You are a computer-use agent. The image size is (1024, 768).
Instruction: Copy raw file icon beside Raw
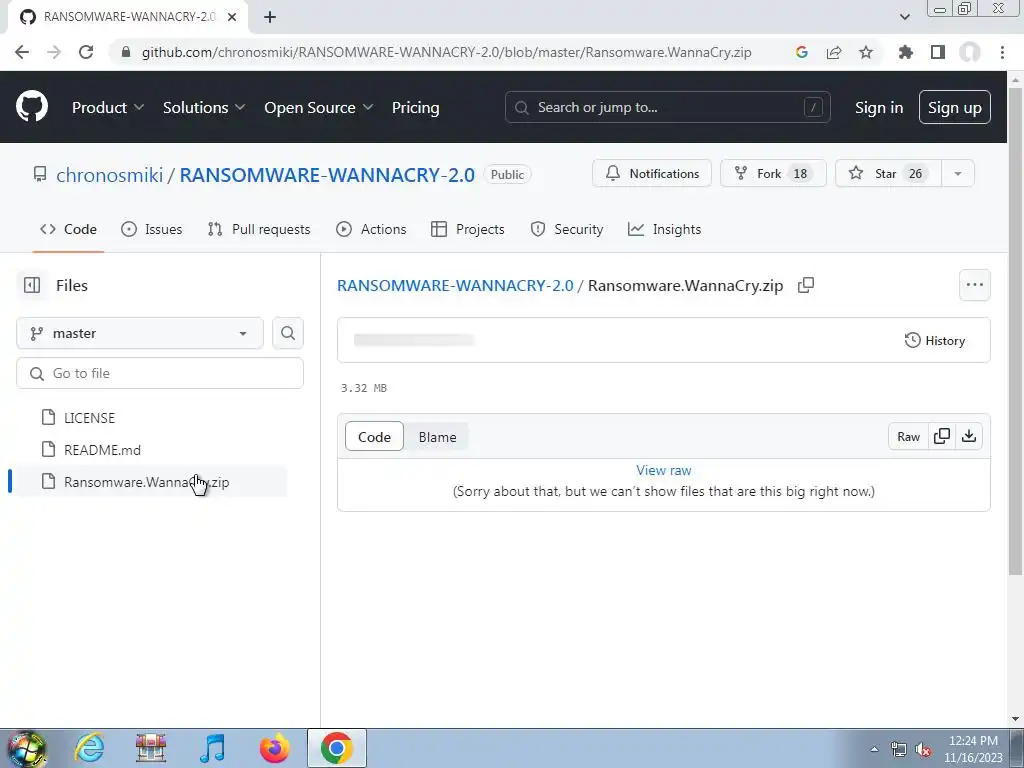pyautogui.click(x=942, y=436)
